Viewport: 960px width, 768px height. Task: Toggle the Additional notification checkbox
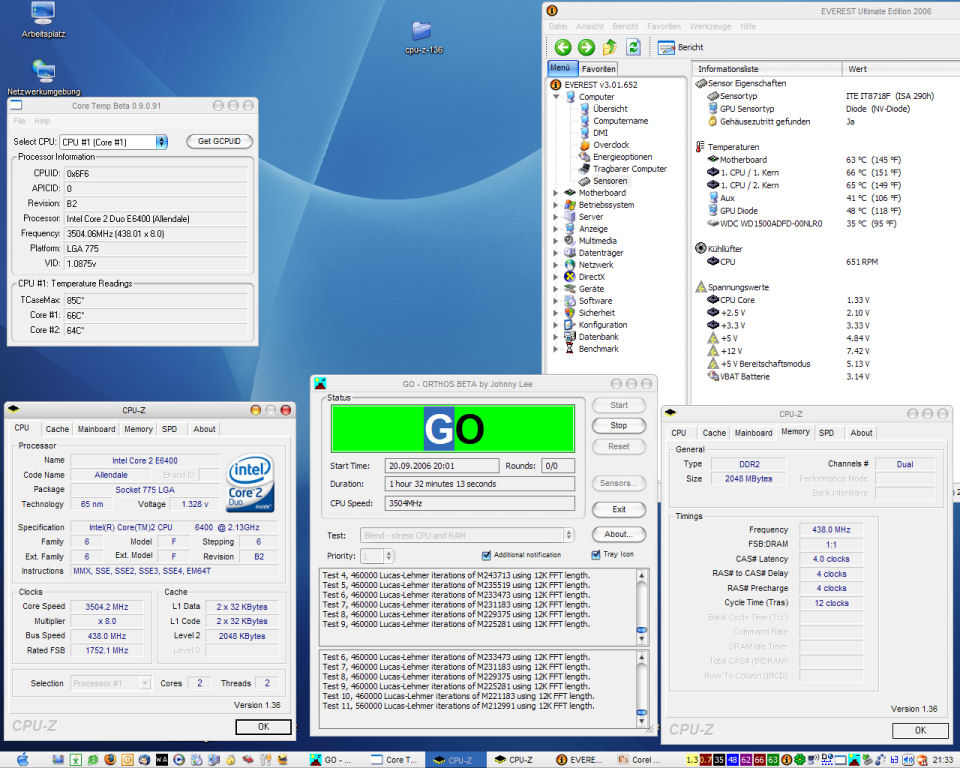click(486, 555)
